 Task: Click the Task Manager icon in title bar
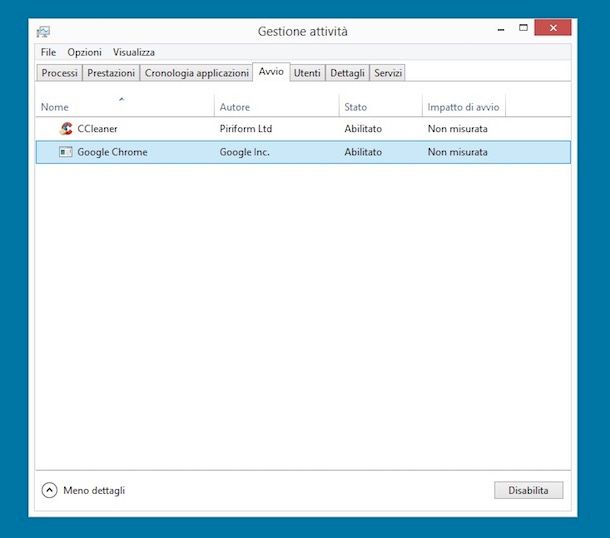click(x=43, y=32)
